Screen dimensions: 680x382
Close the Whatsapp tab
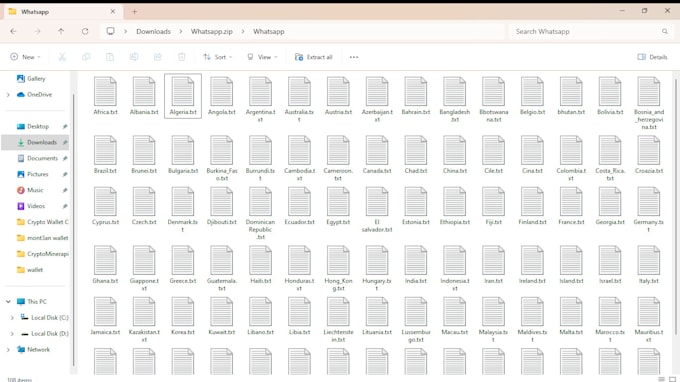[x=113, y=12]
